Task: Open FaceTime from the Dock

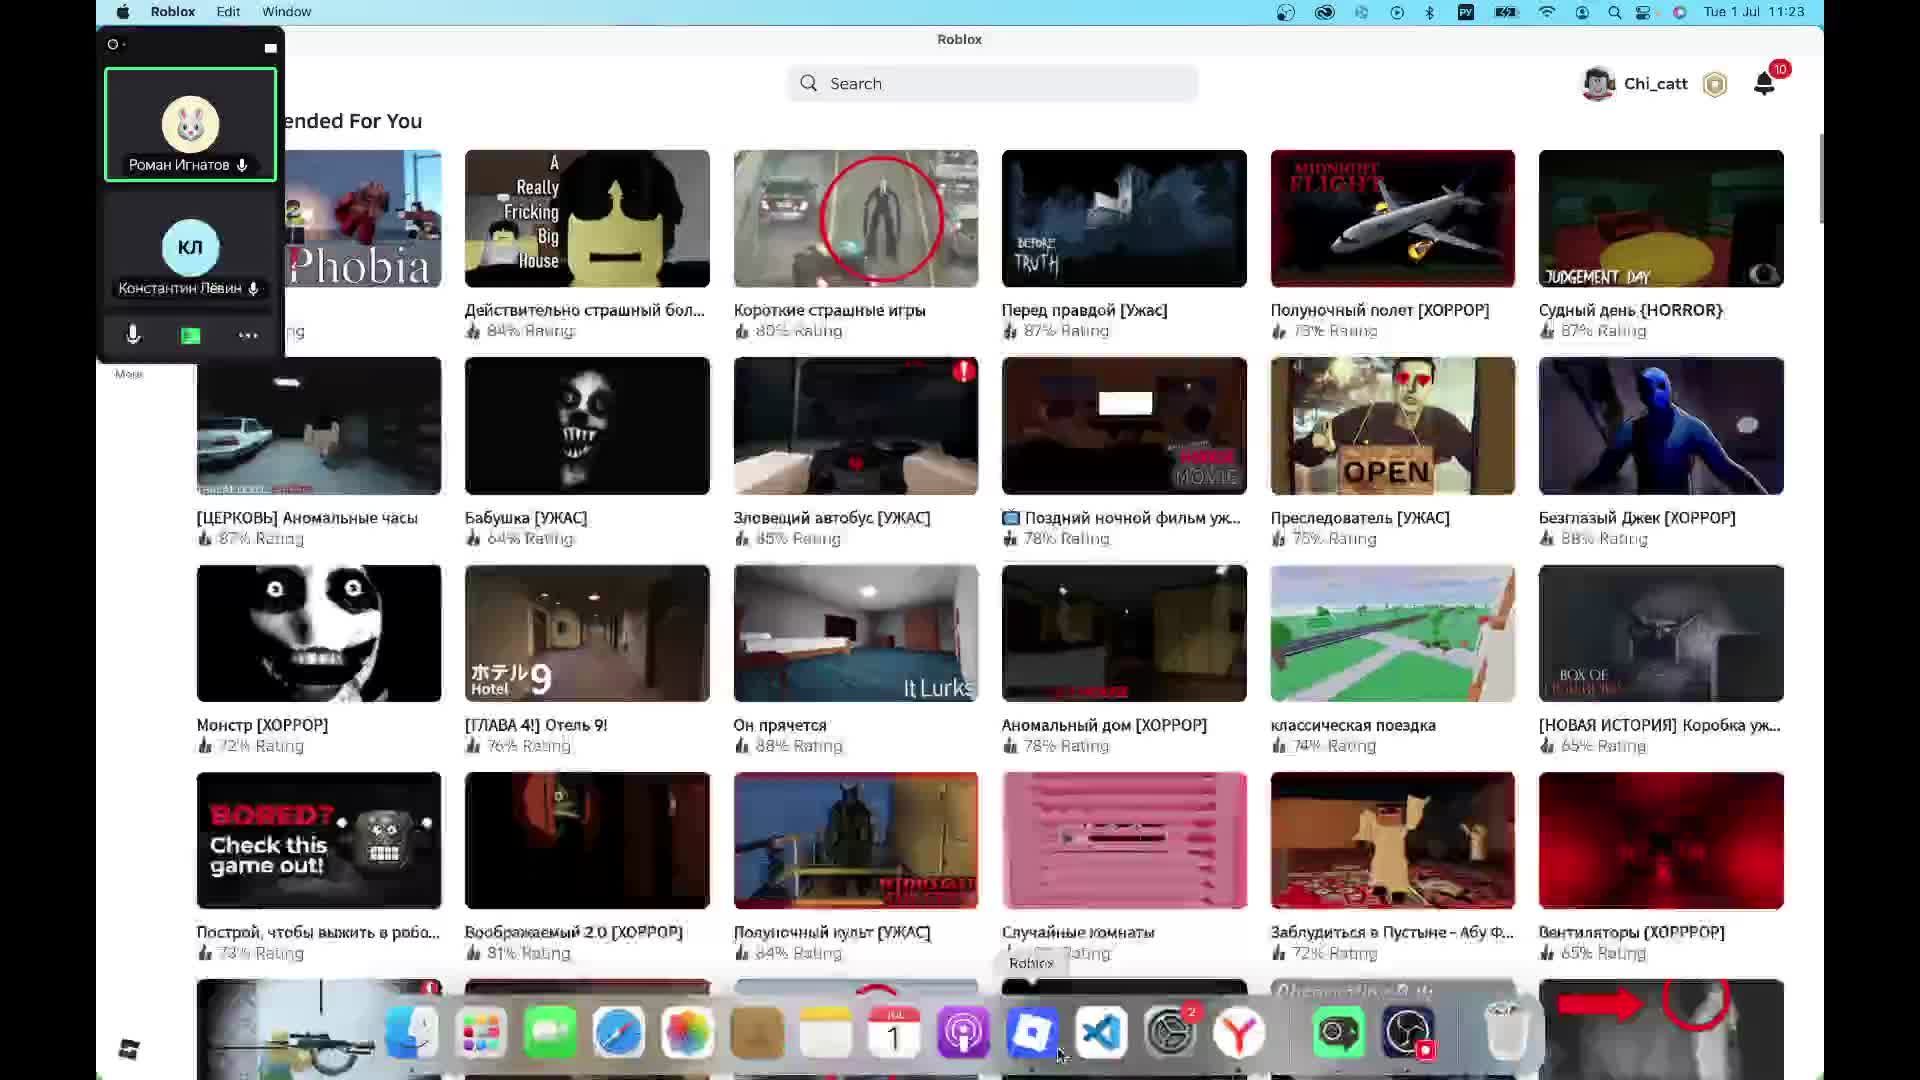Action: point(550,1032)
